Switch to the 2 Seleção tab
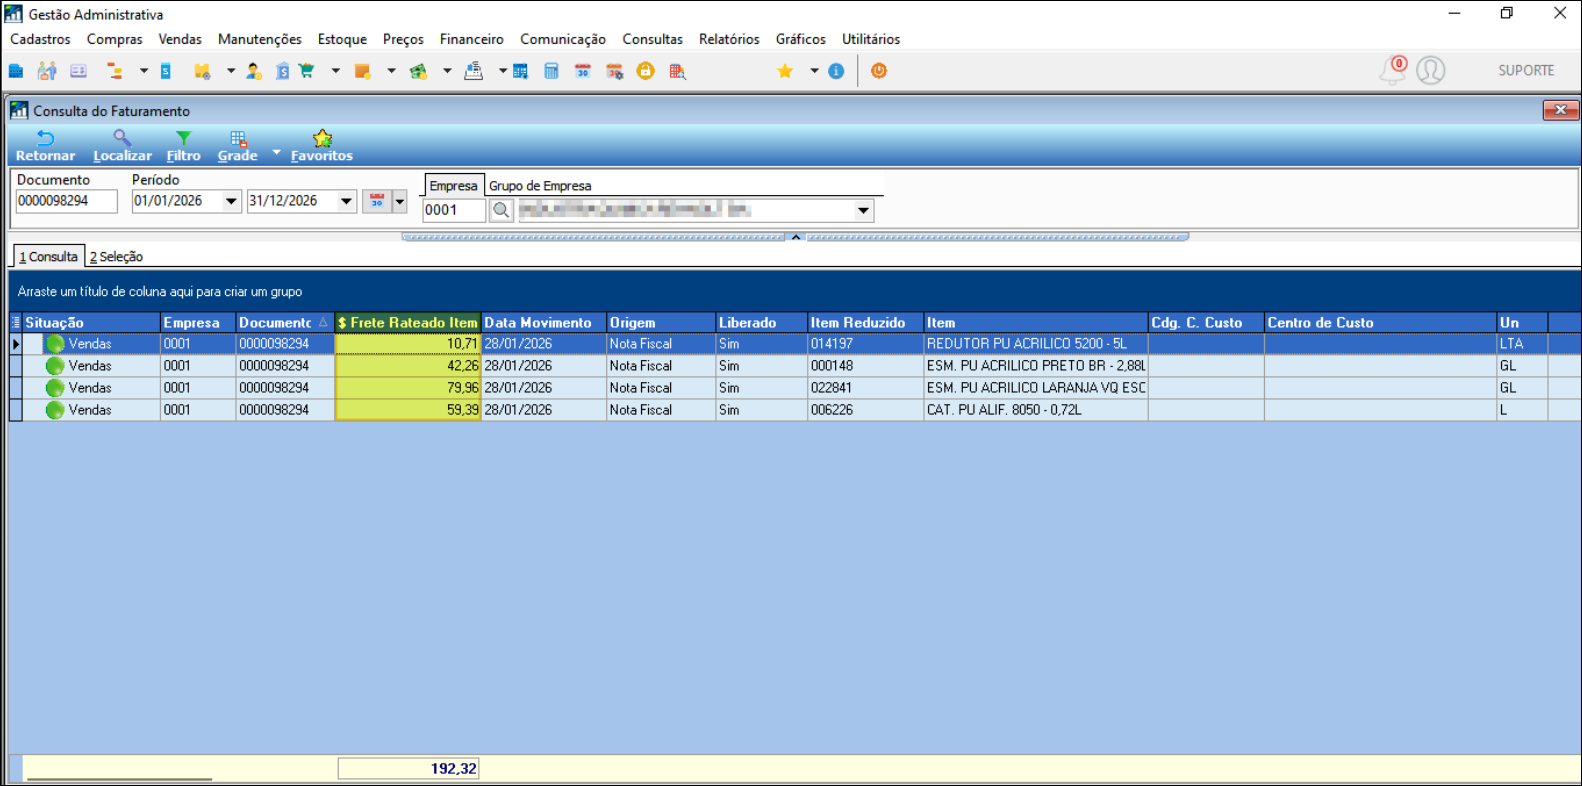This screenshot has width=1582, height=786. (x=116, y=257)
